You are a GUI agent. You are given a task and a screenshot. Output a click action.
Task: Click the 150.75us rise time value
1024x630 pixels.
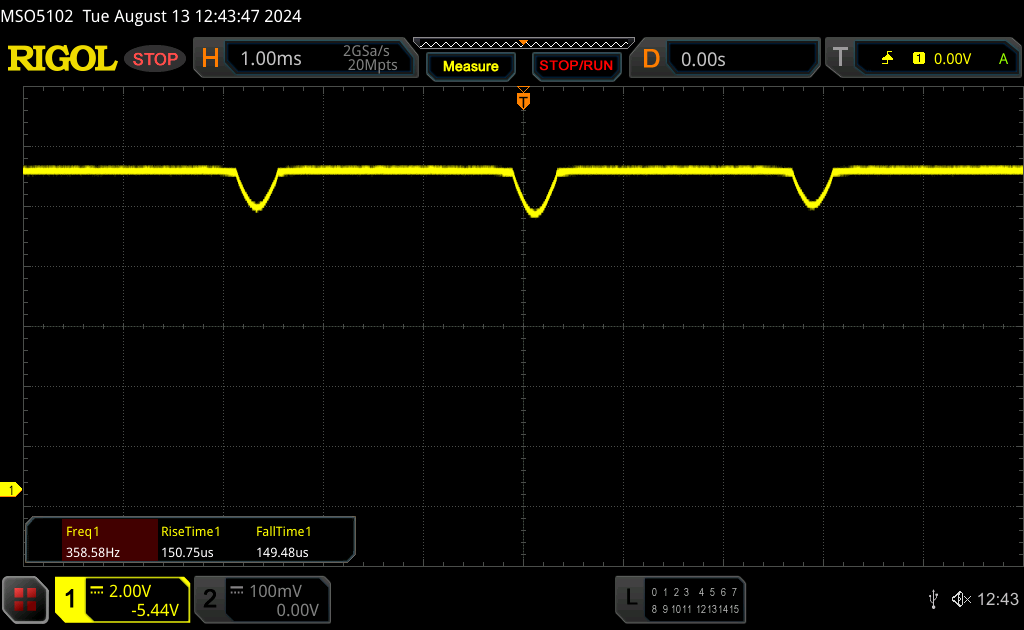(187, 552)
